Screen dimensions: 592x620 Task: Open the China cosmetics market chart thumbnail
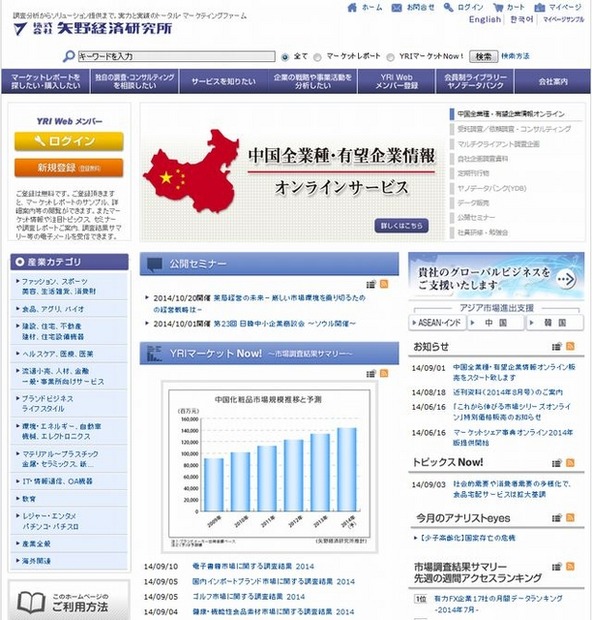click(269, 467)
